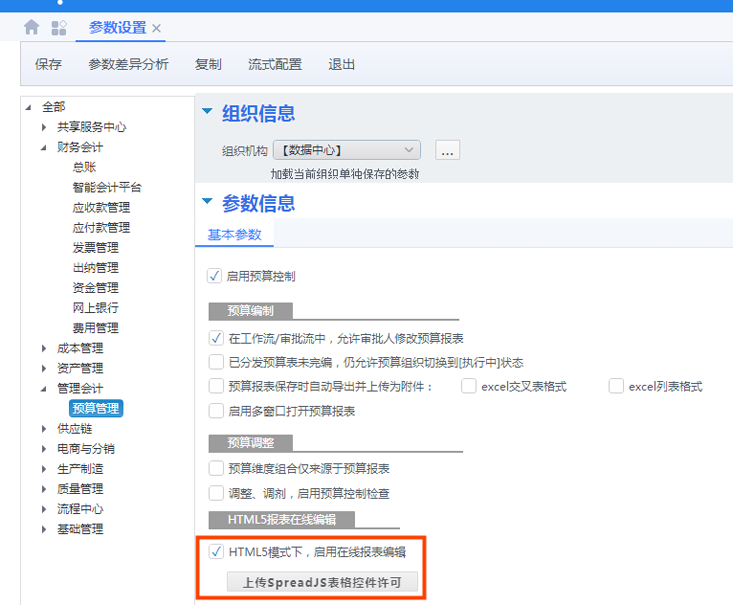Expand the 共享服务中心 tree node
The width and height of the screenshot is (733, 605).
(x=44, y=127)
